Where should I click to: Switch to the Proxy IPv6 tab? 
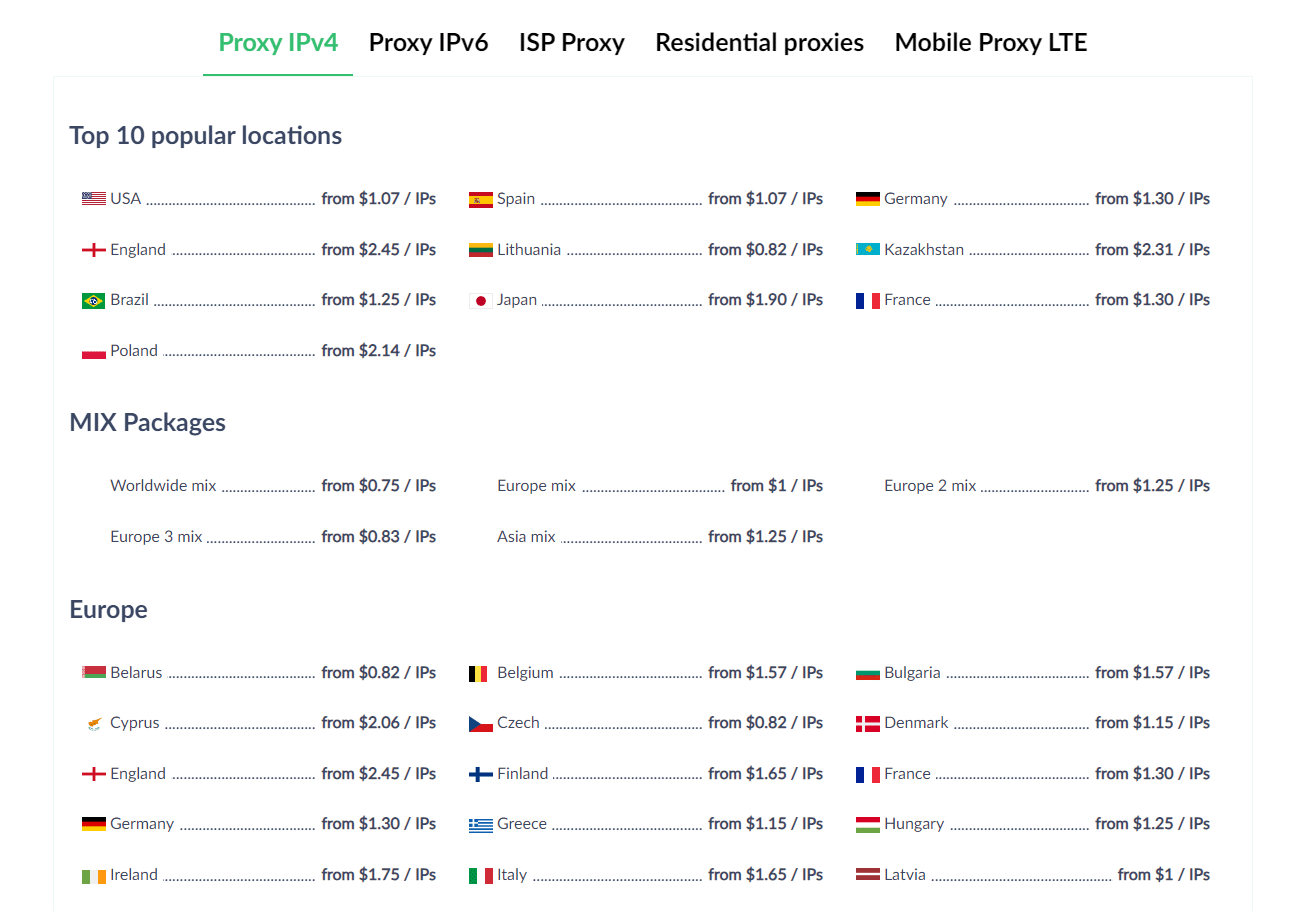428,43
